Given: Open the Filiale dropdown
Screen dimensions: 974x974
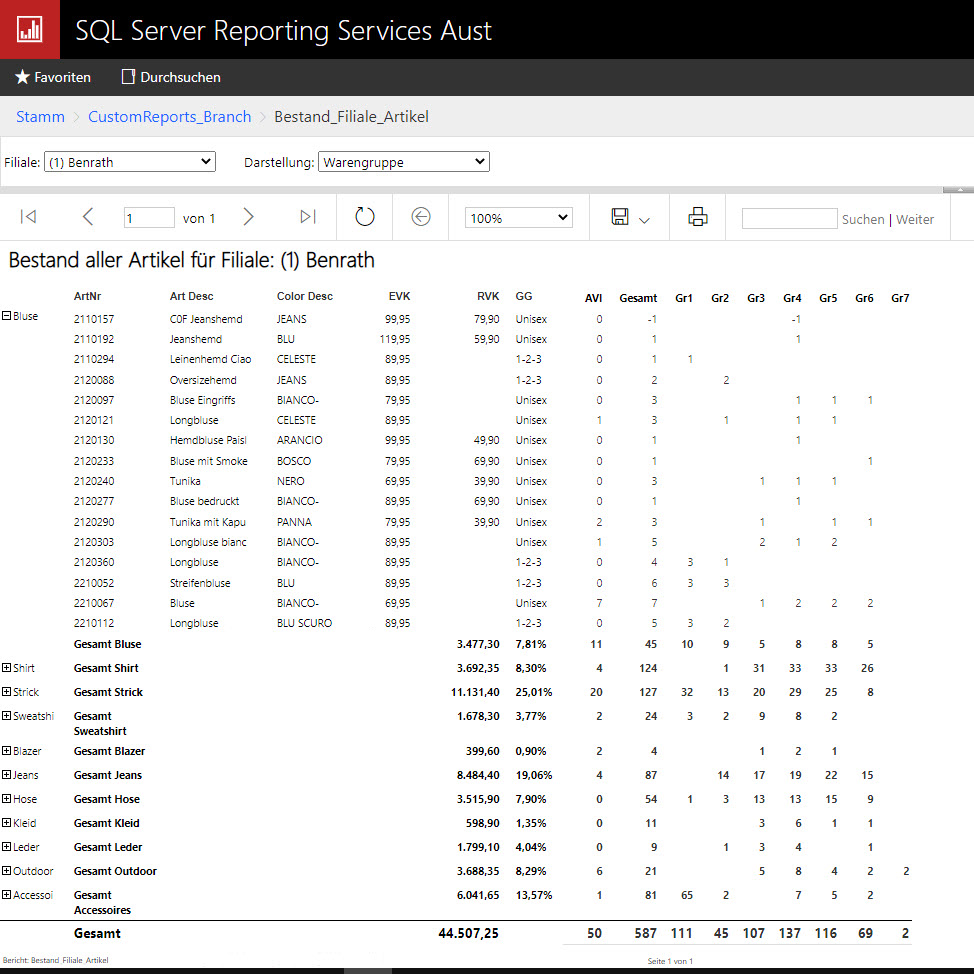Looking at the screenshot, I should pyautogui.click(x=130, y=162).
